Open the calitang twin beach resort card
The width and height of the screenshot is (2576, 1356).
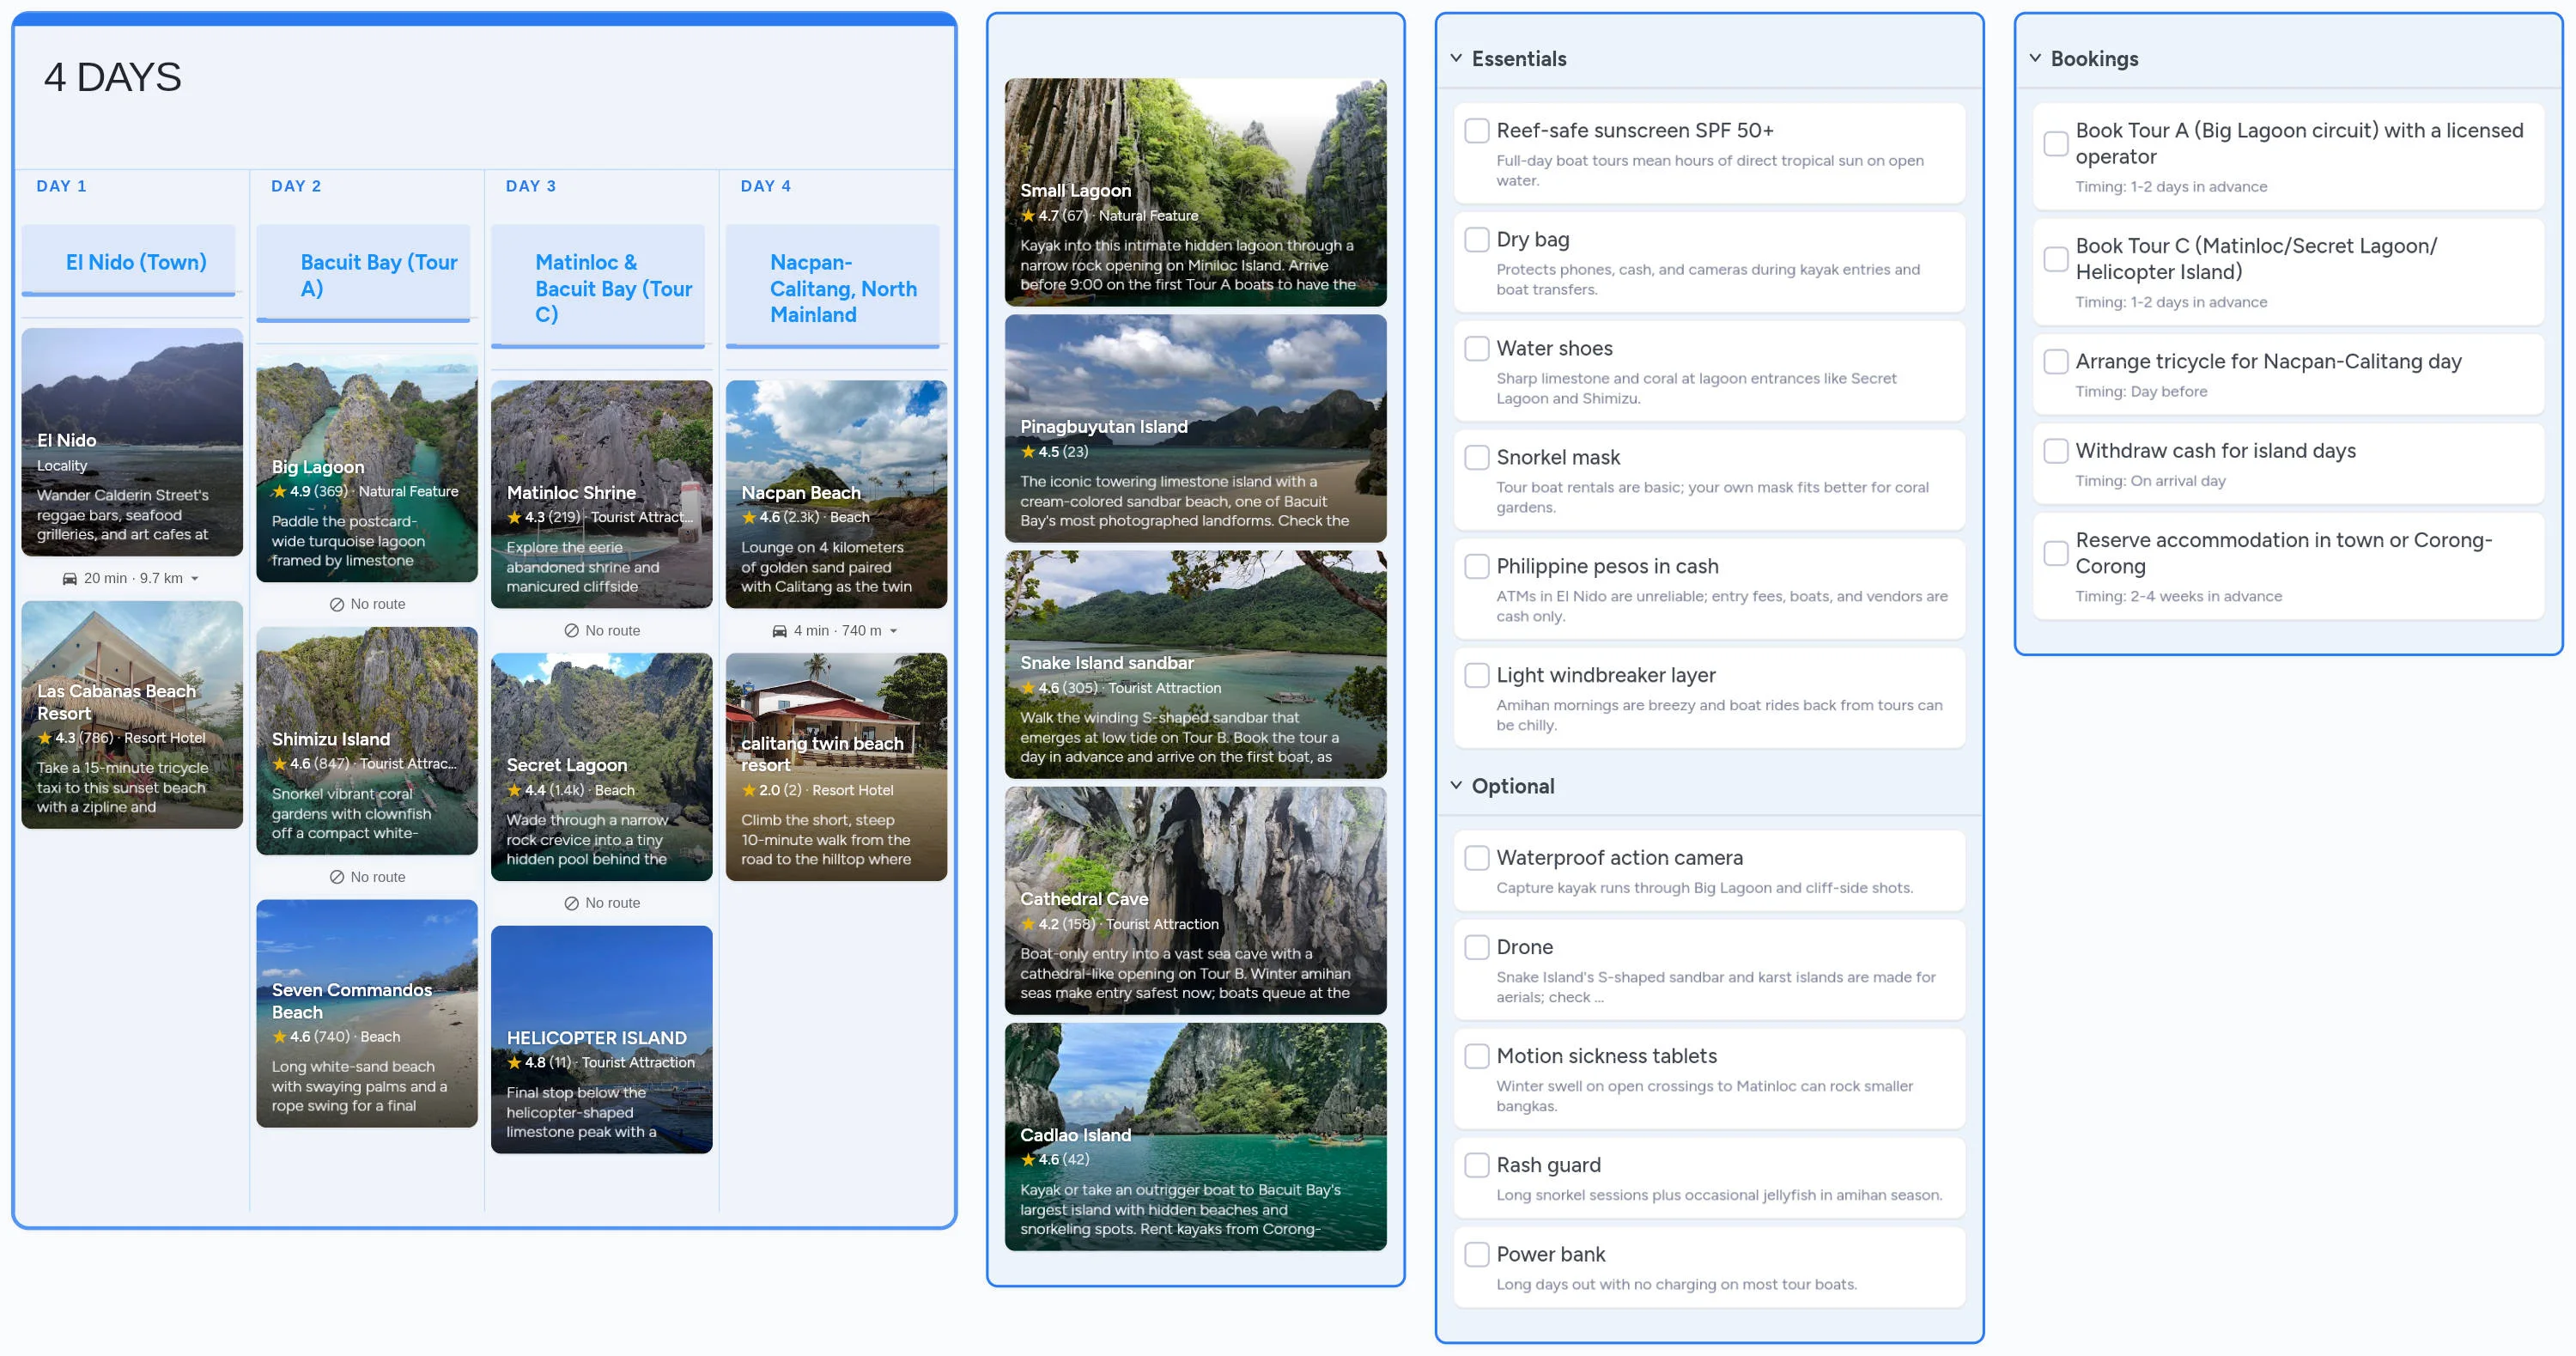(x=837, y=767)
